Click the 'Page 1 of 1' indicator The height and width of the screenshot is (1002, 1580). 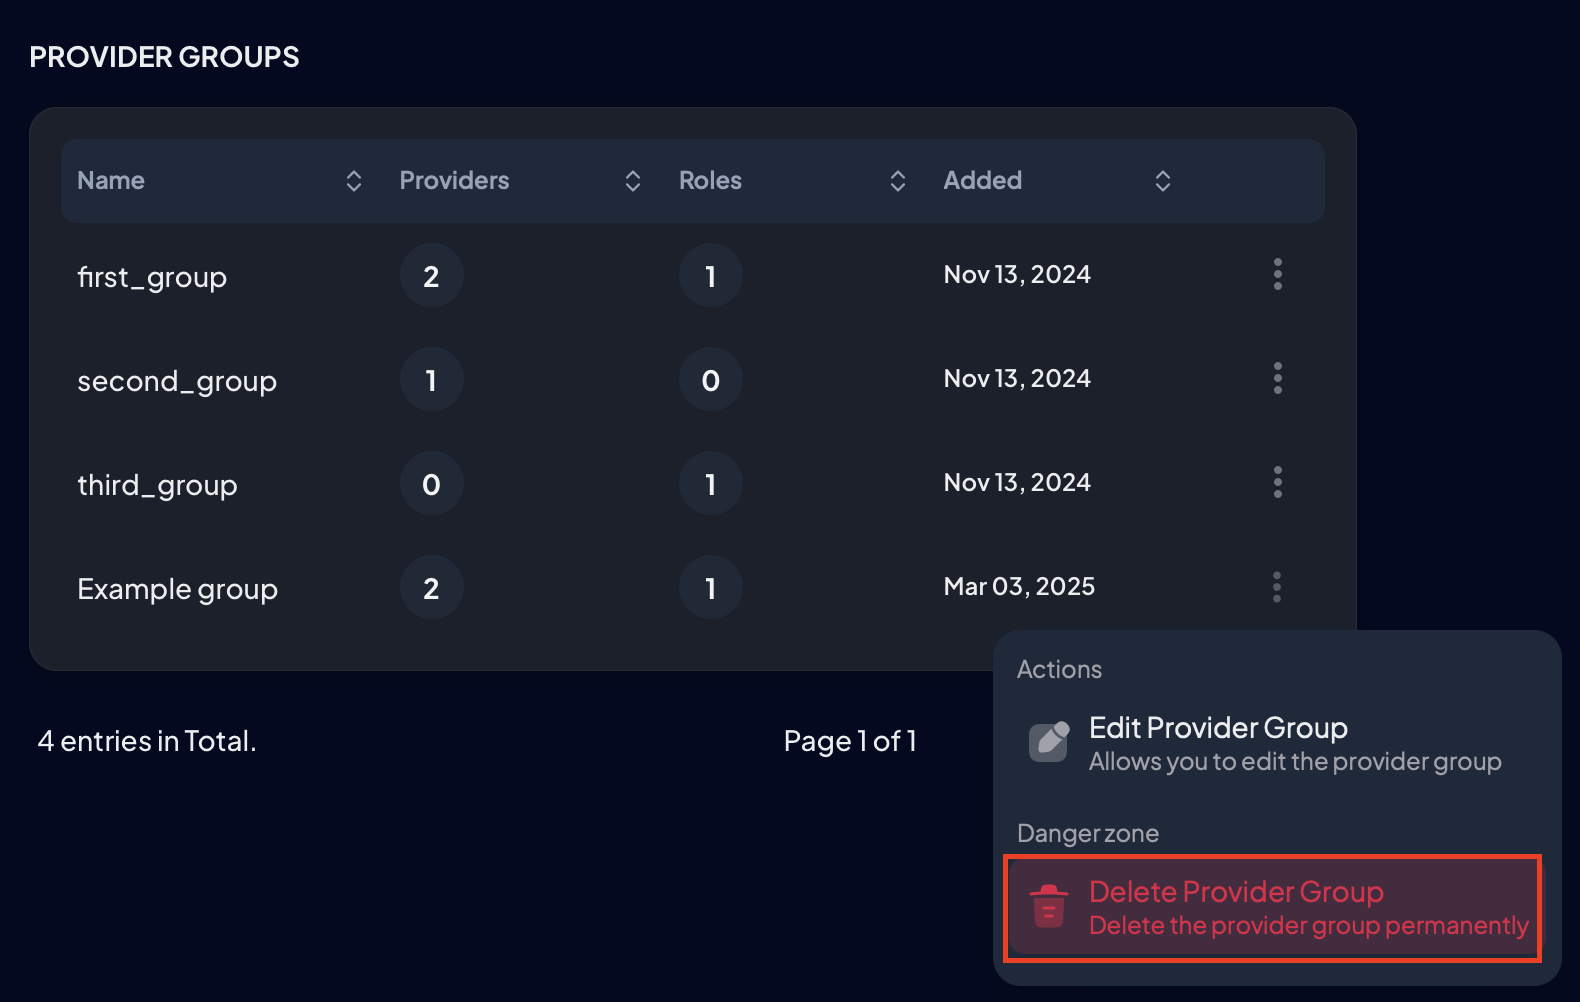(x=850, y=741)
